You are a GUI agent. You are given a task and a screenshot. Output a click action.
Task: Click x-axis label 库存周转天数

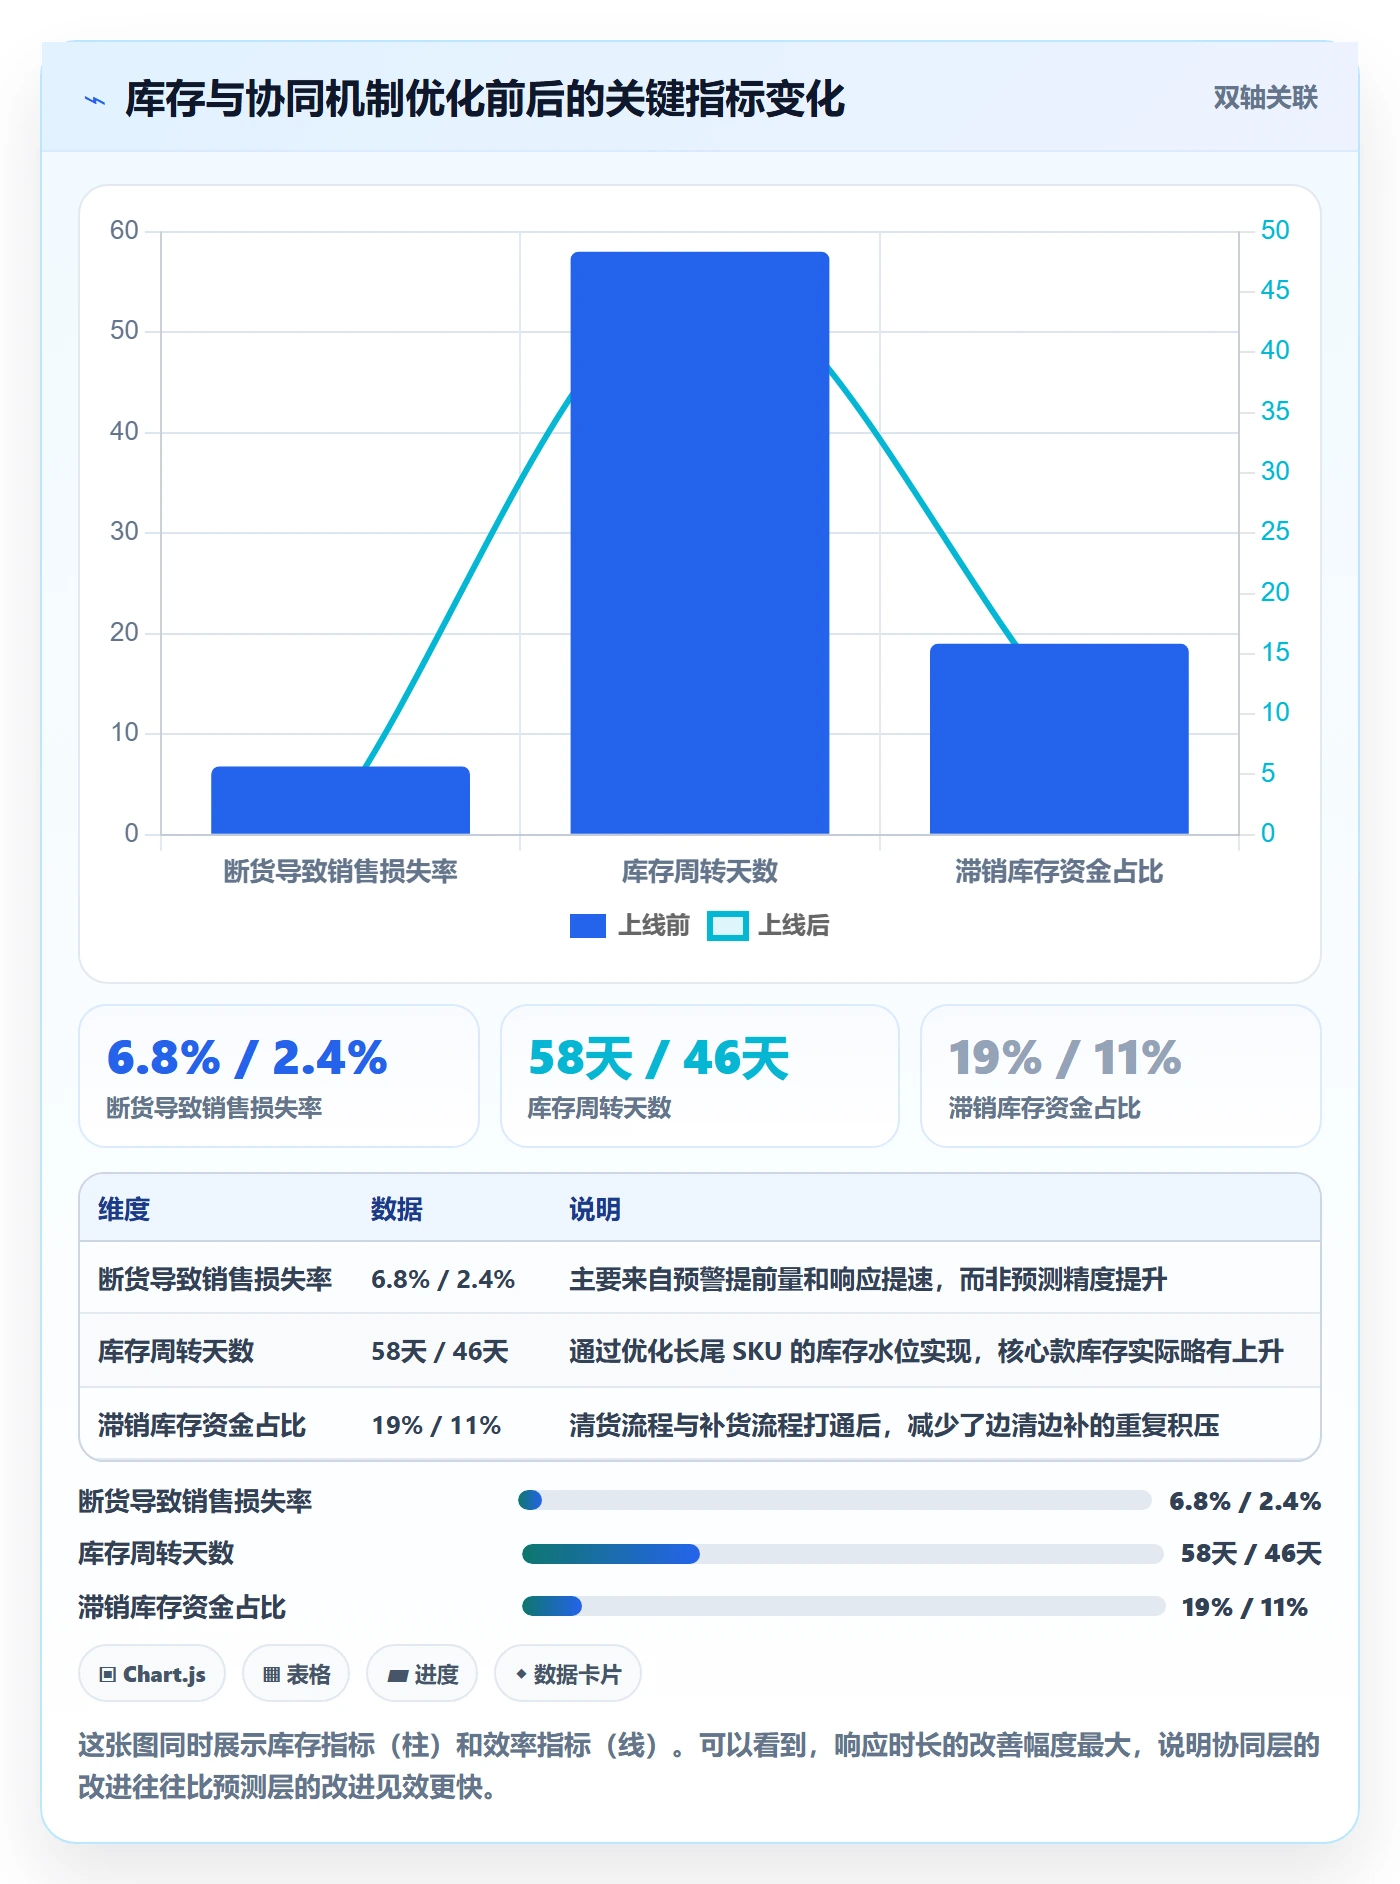point(700,872)
